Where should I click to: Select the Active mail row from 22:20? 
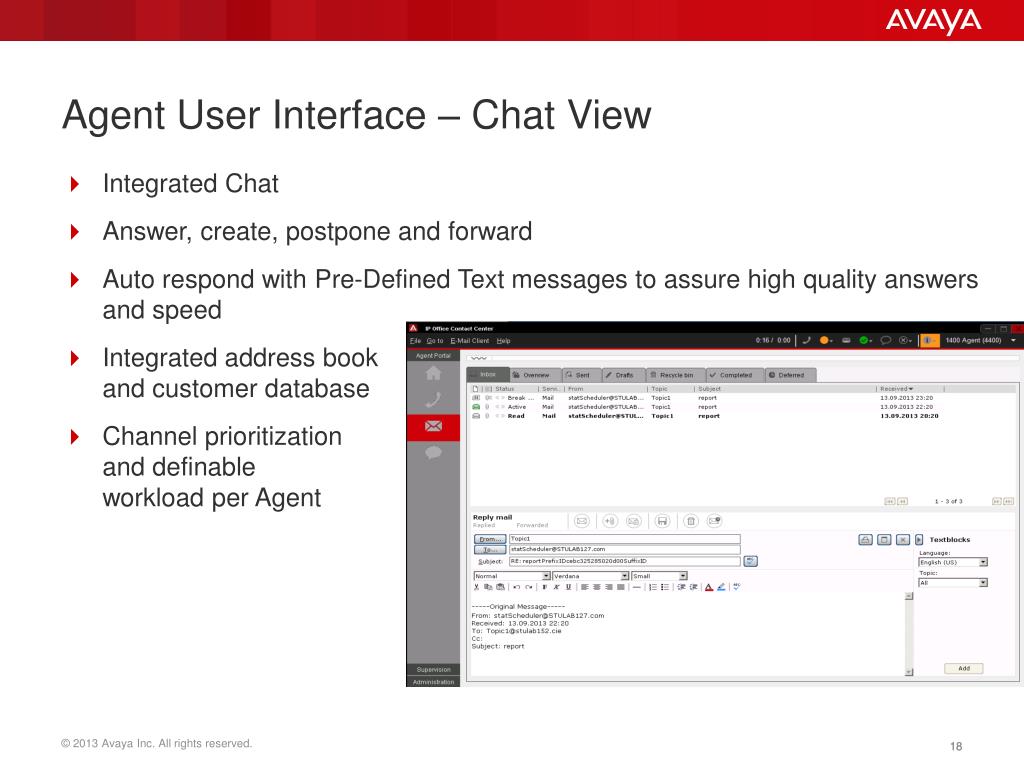(x=741, y=407)
